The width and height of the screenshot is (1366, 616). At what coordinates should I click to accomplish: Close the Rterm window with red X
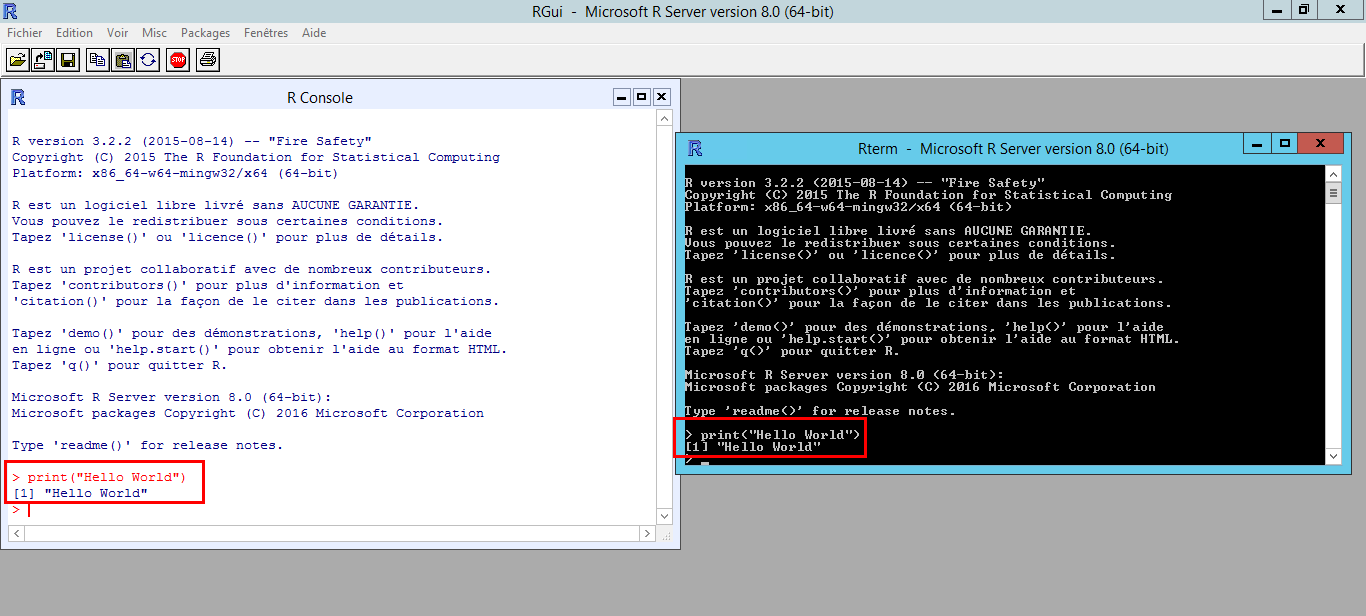pyautogui.click(x=1321, y=143)
